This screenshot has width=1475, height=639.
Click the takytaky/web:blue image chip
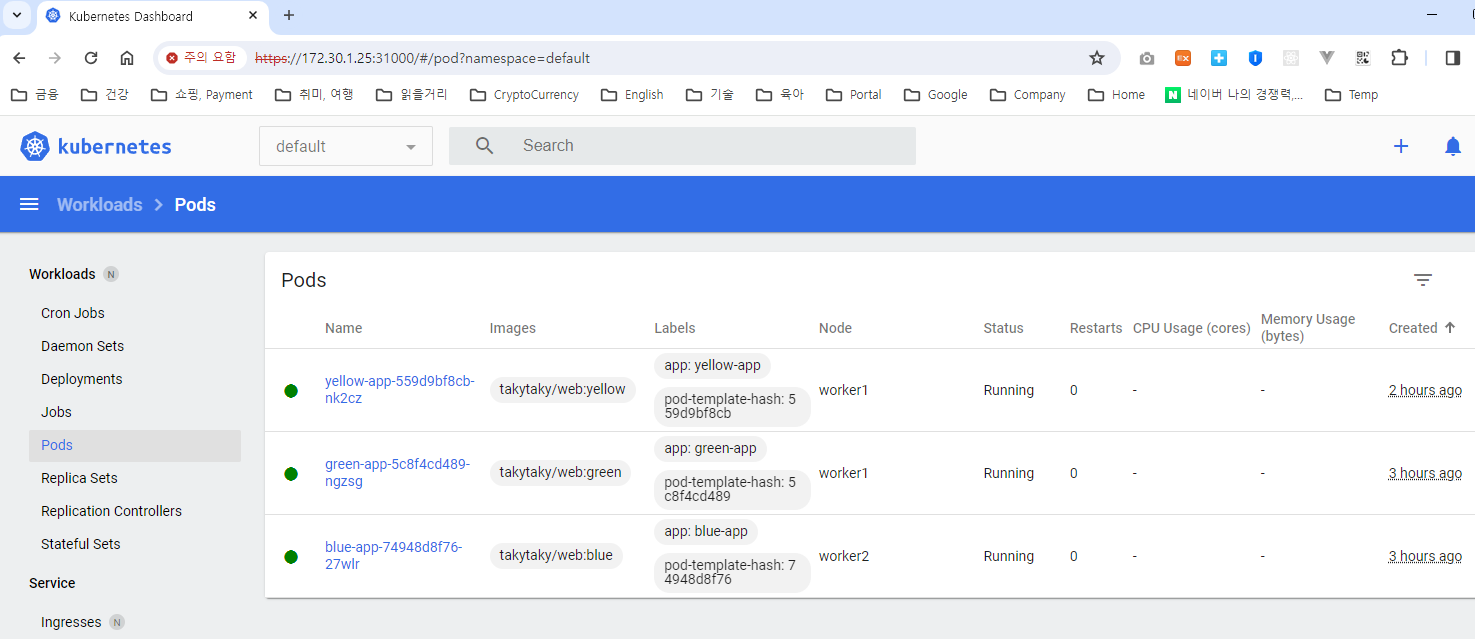556,556
